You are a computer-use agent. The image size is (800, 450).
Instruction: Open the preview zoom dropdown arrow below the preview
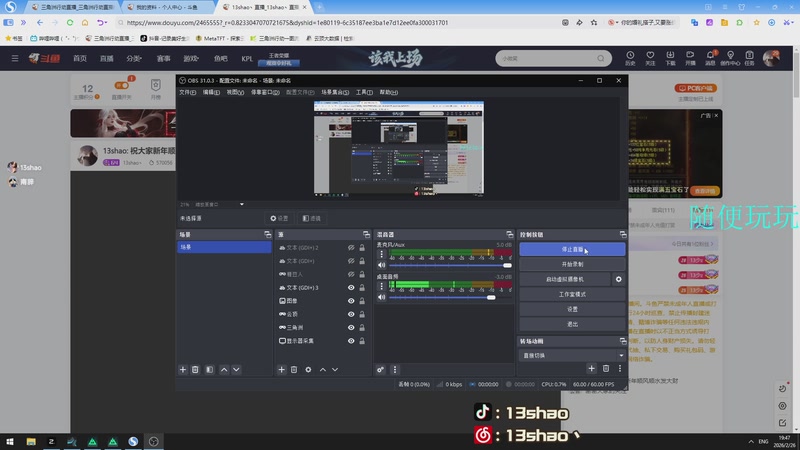pyautogui.click(x=242, y=204)
